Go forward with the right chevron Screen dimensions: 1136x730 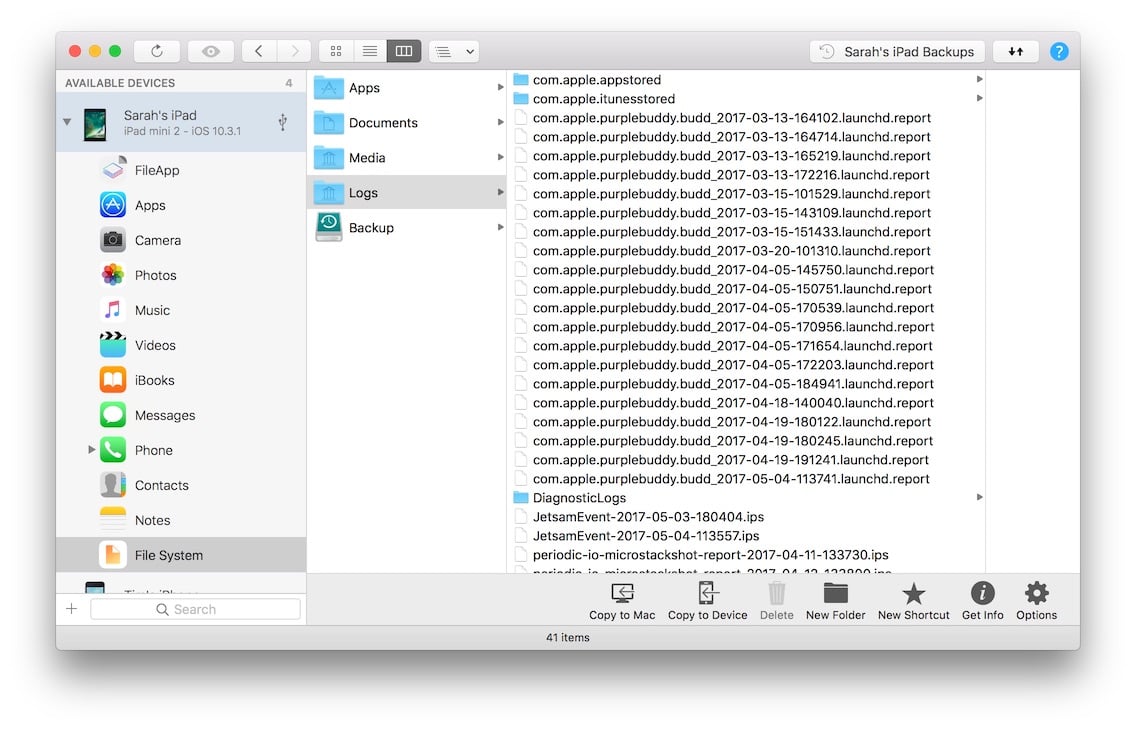click(x=294, y=51)
